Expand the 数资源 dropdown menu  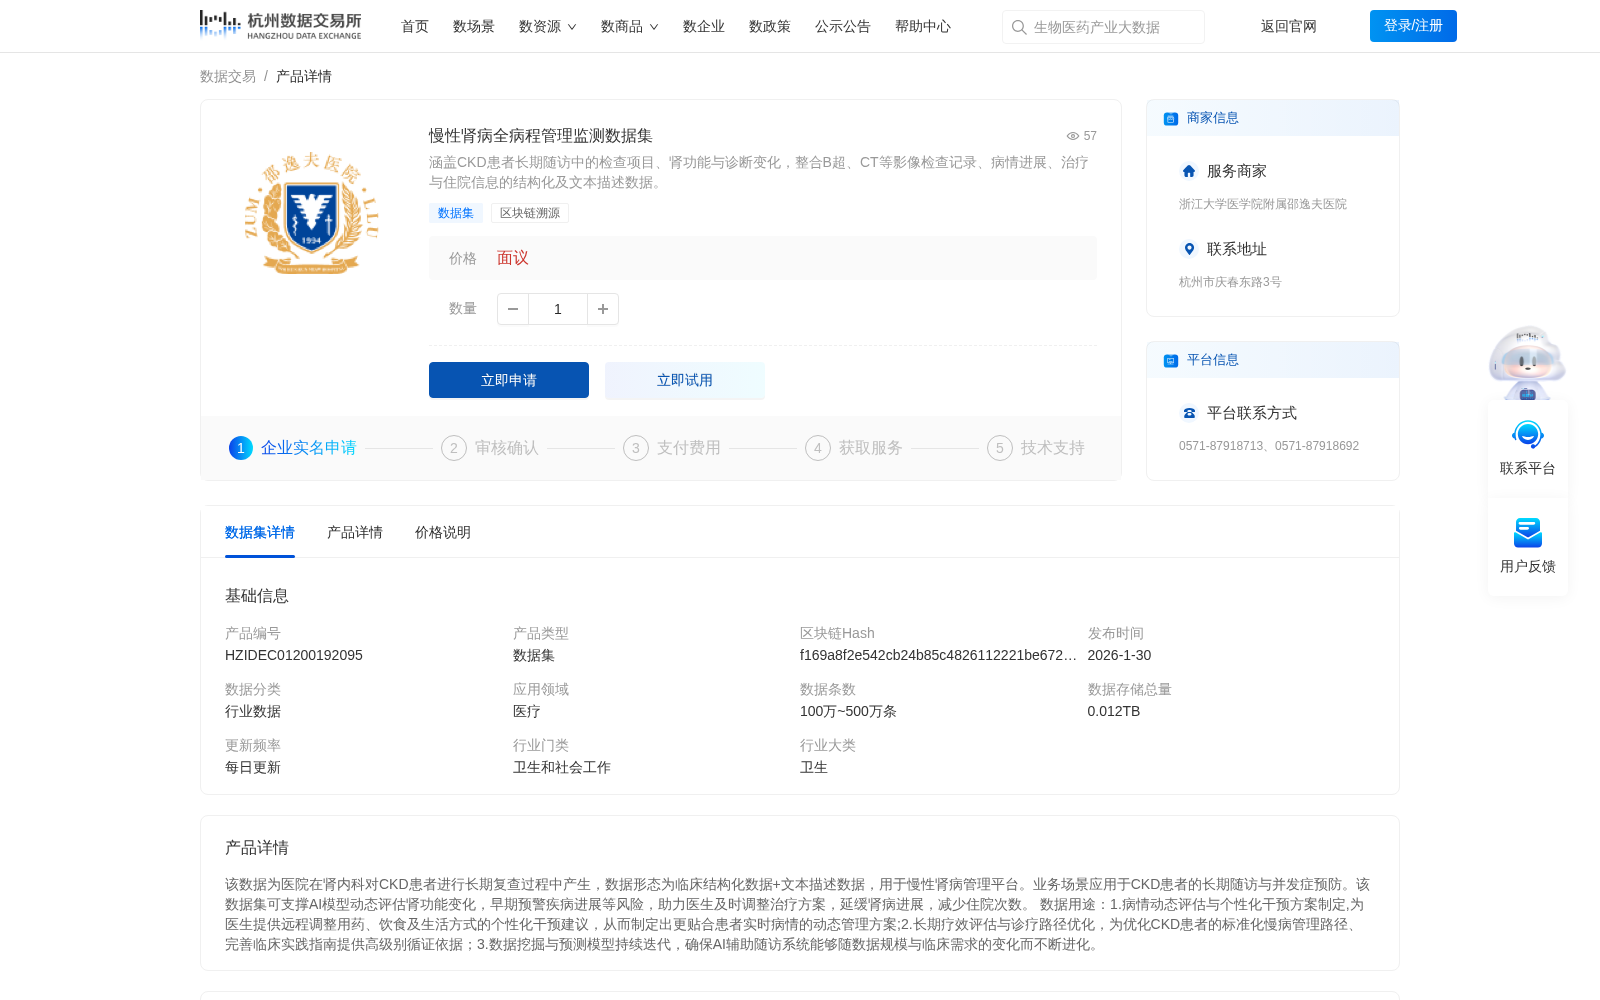tap(547, 27)
